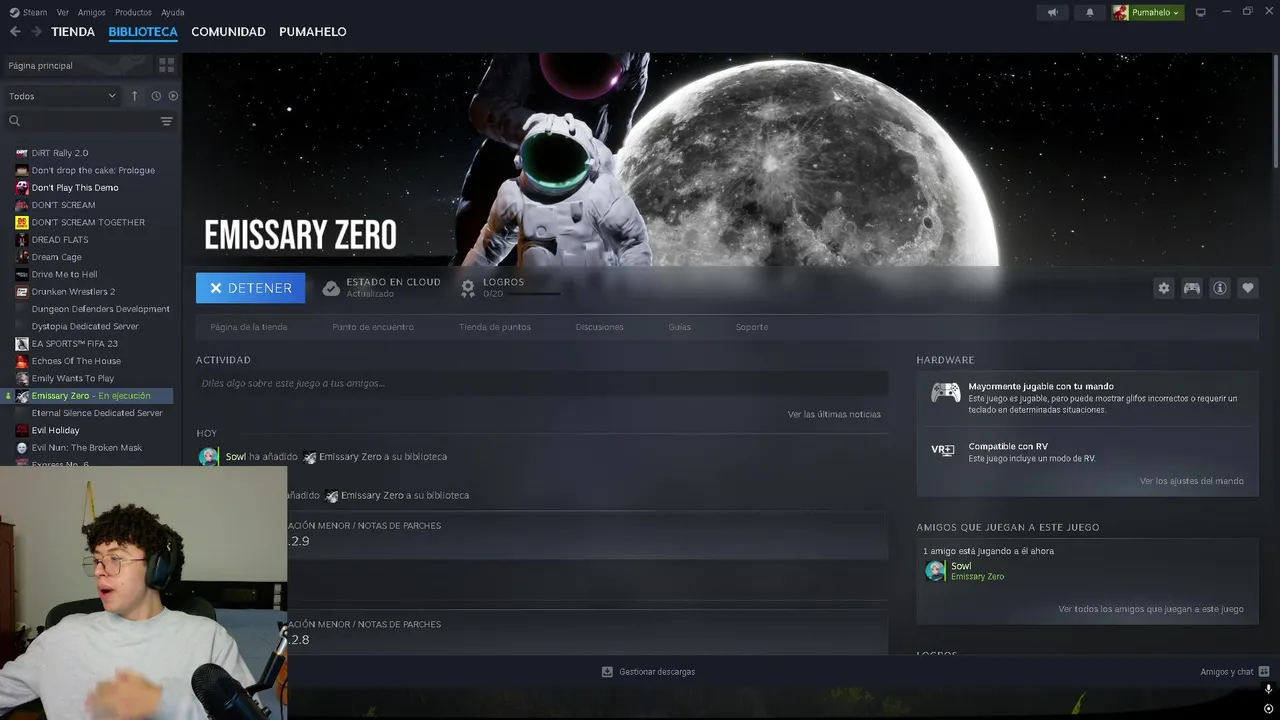Open the Guías link
This screenshot has height=720, width=1280.
[680, 327]
